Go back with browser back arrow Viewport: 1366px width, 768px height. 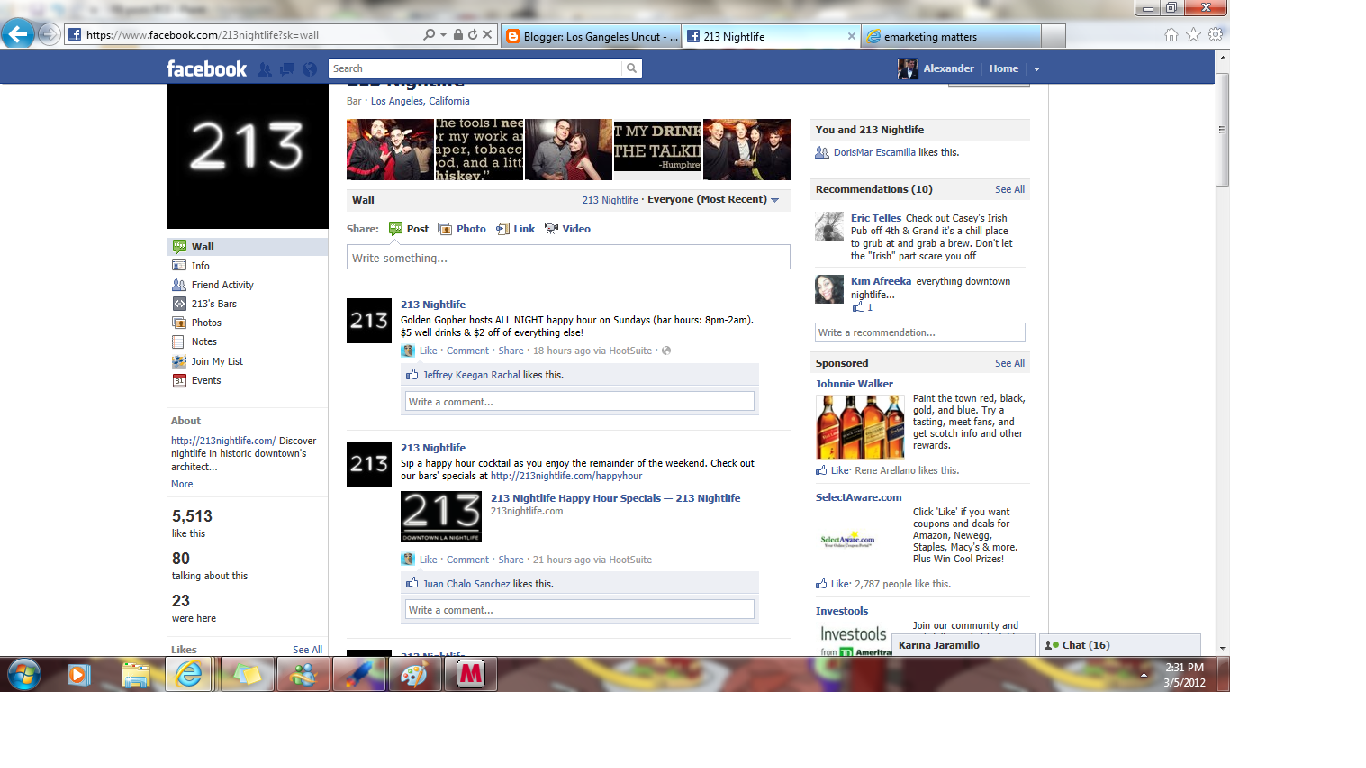coord(17,34)
